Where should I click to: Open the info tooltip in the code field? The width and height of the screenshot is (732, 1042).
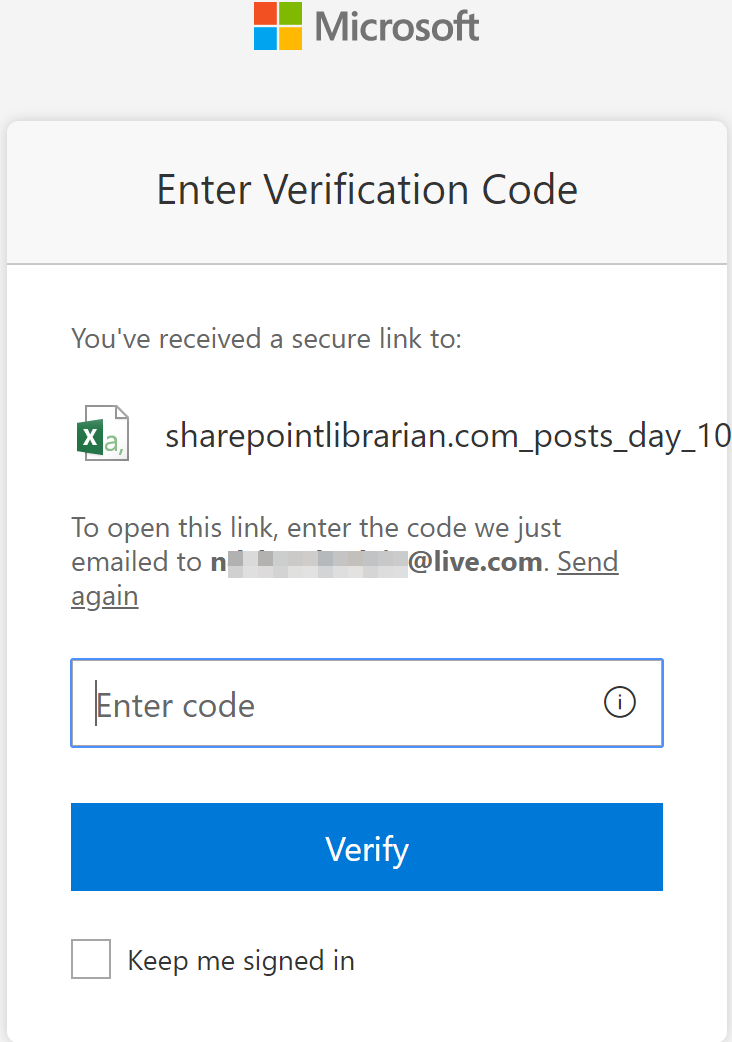point(619,703)
